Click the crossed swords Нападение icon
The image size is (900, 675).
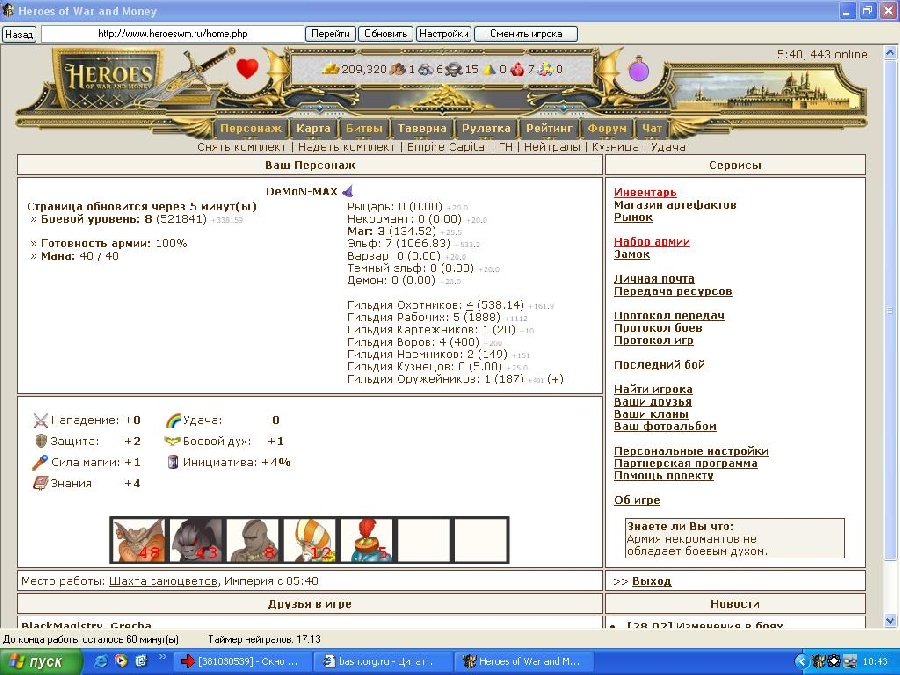click(40, 420)
